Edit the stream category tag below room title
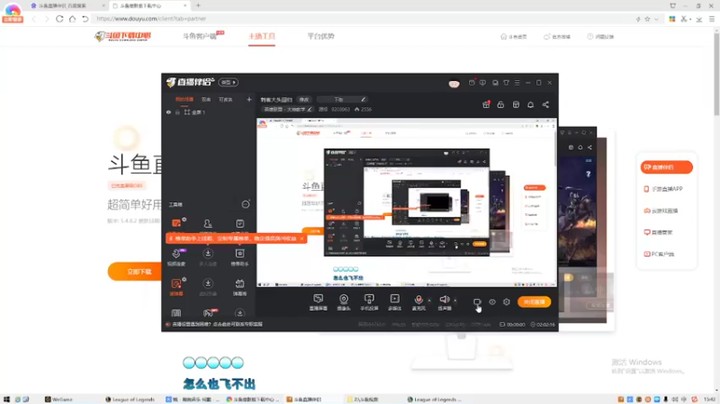Viewport: 720px width, 404px height. [287, 109]
